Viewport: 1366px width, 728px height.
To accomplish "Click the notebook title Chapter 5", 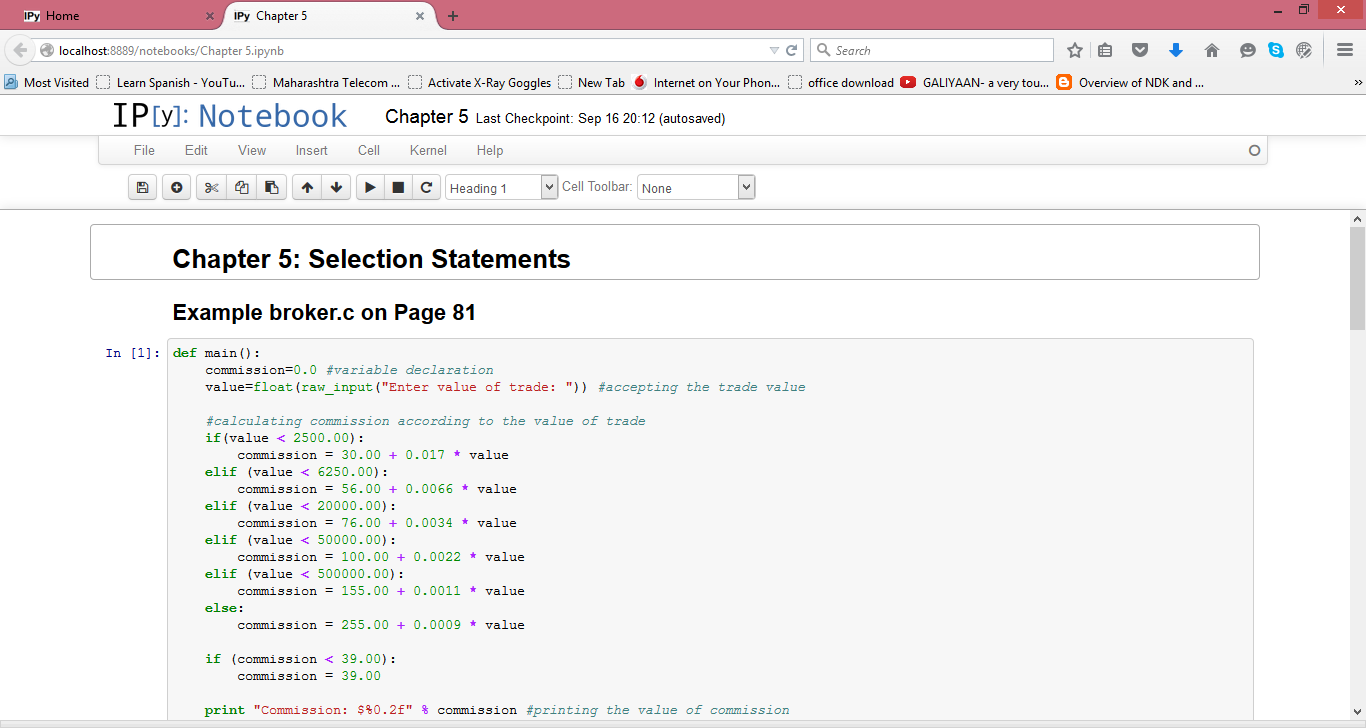I will coord(426,117).
